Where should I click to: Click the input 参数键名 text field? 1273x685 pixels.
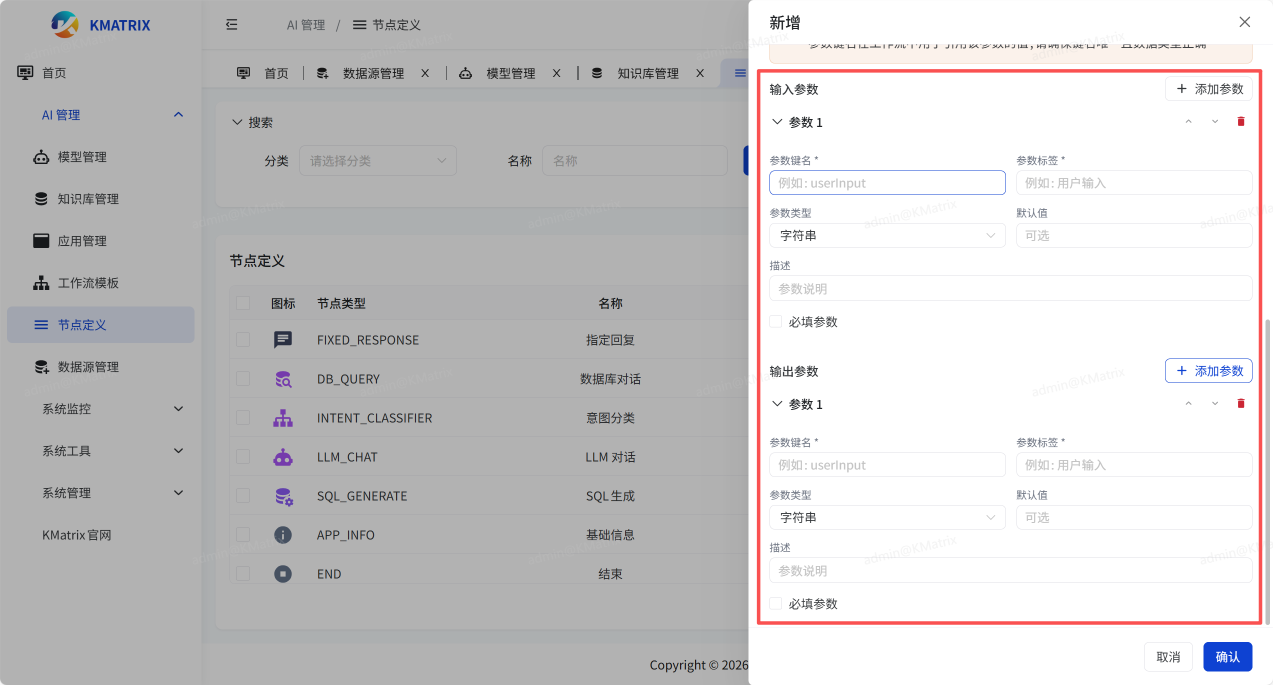click(x=887, y=183)
